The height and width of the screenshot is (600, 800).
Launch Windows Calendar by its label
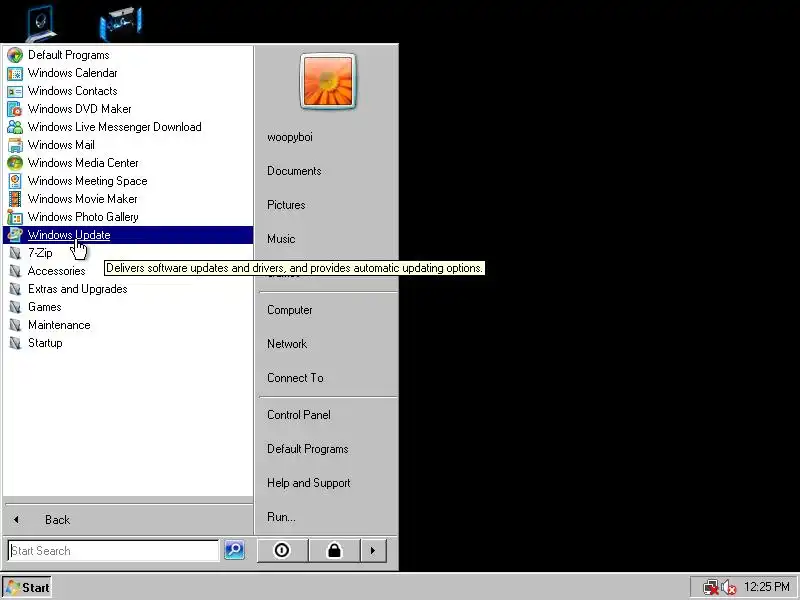(72, 73)
